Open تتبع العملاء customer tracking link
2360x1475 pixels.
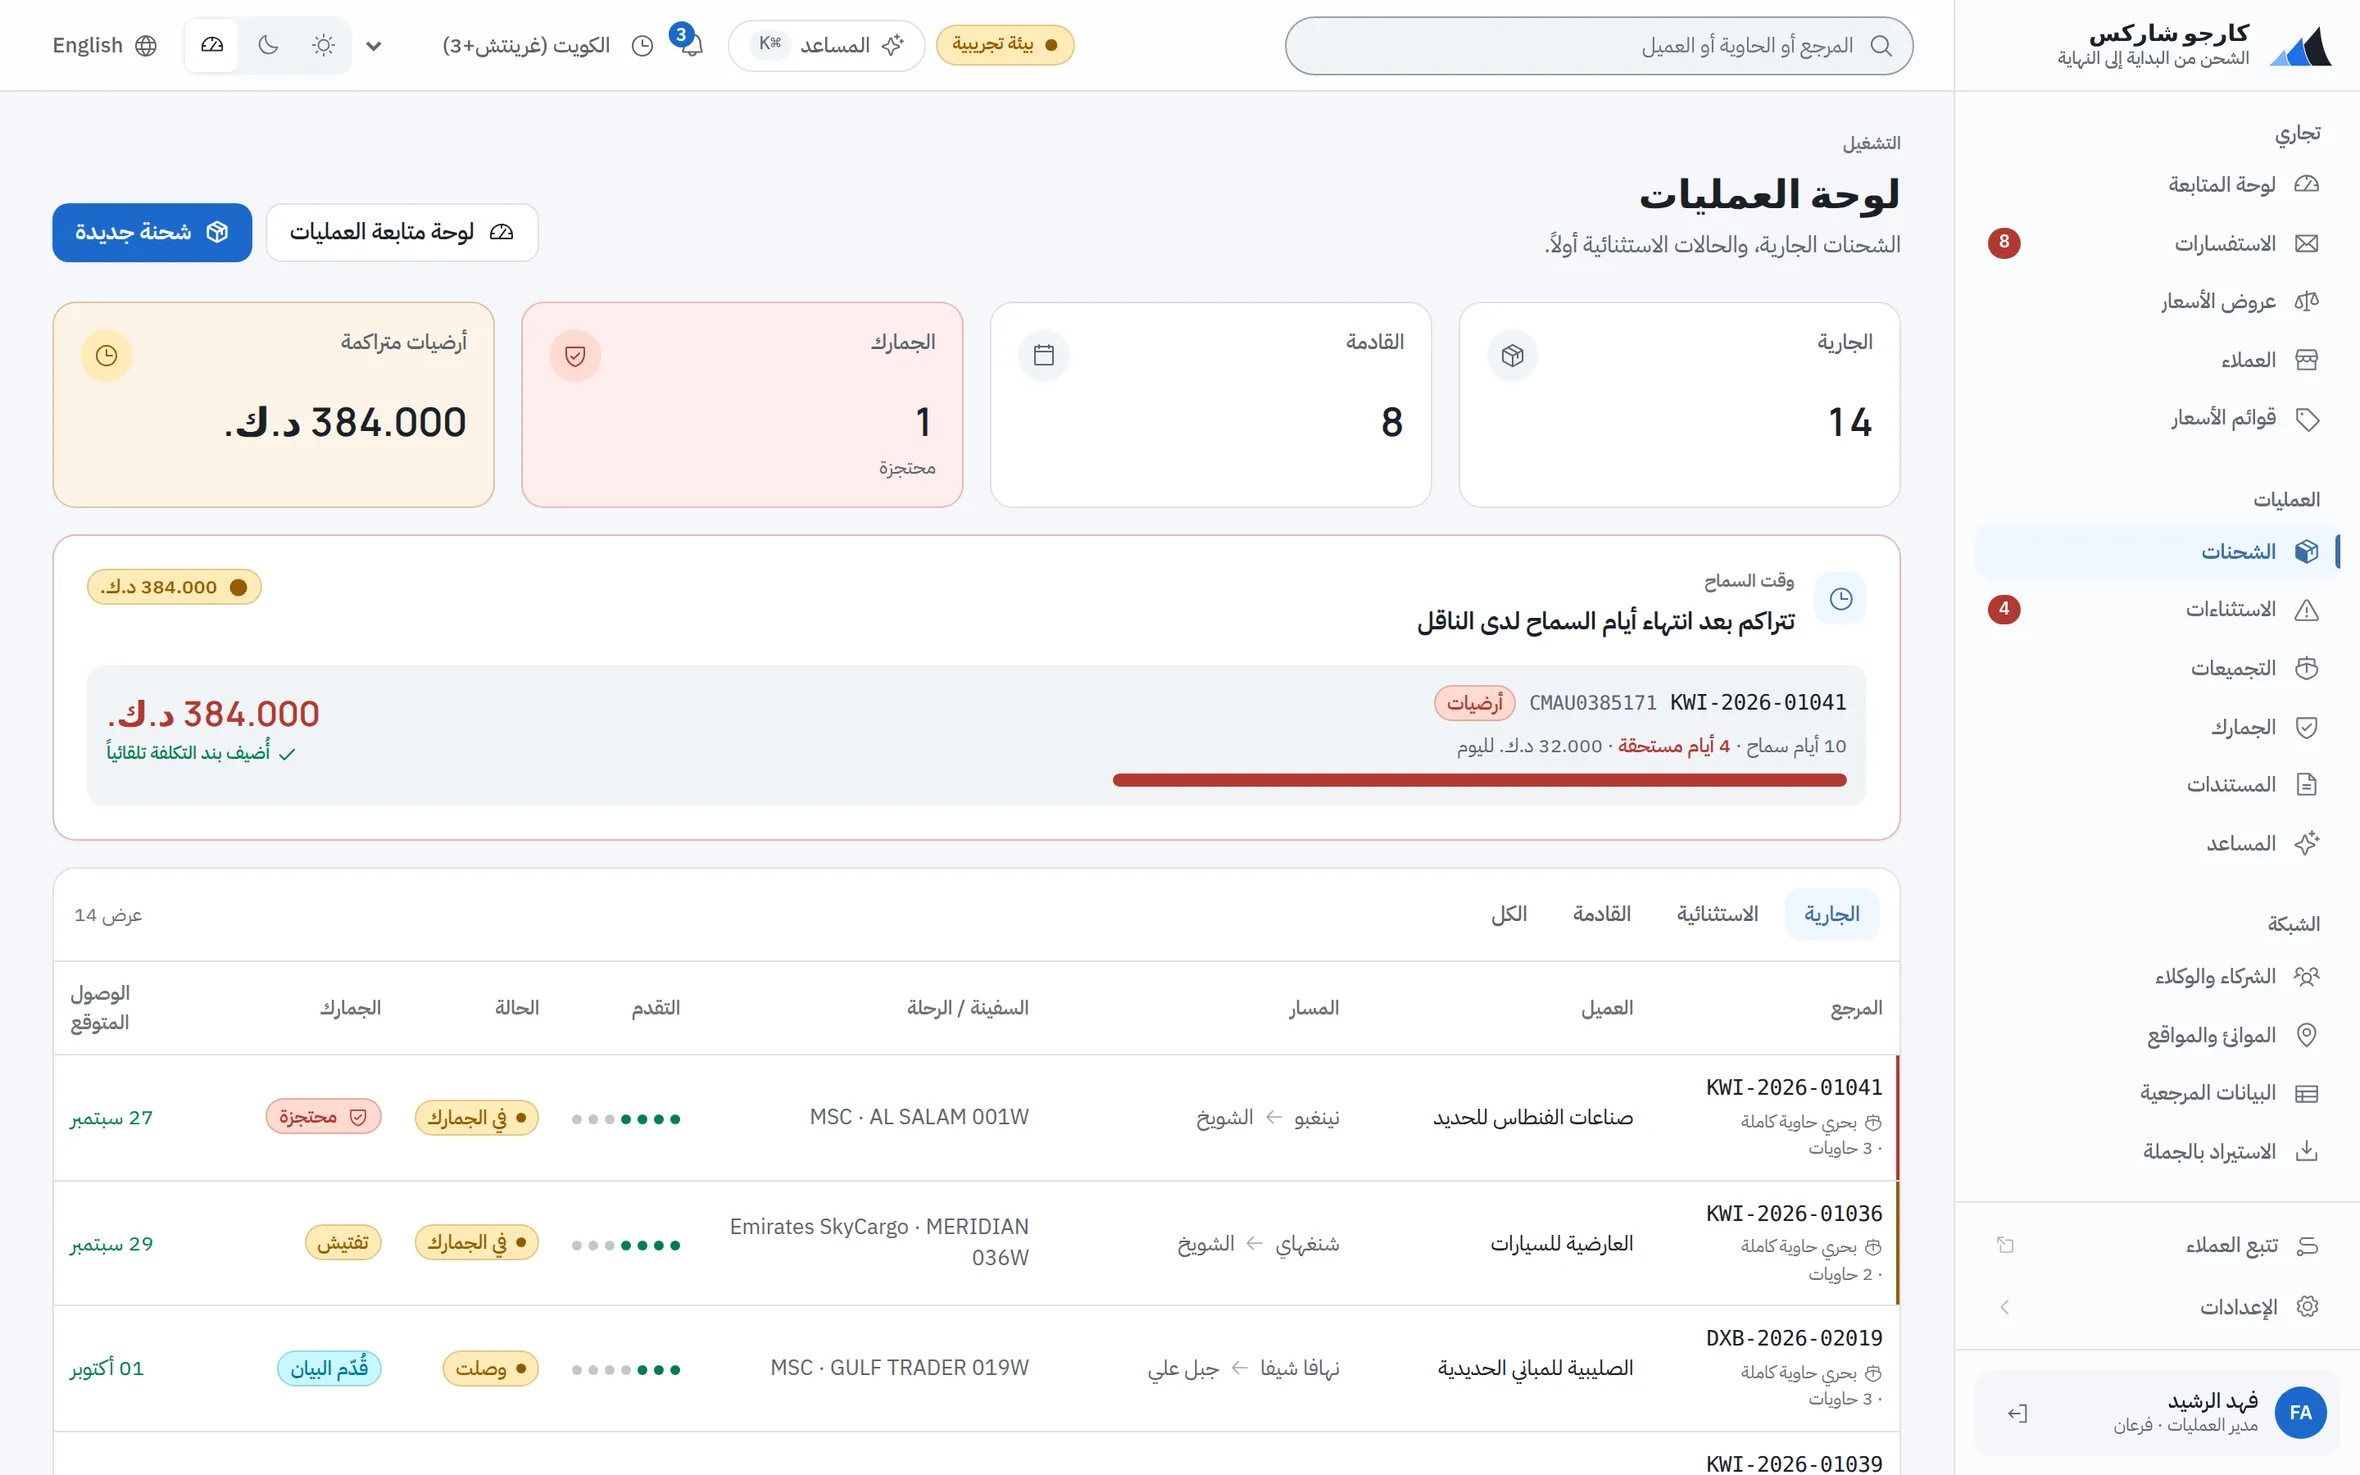point(2156,1245)
